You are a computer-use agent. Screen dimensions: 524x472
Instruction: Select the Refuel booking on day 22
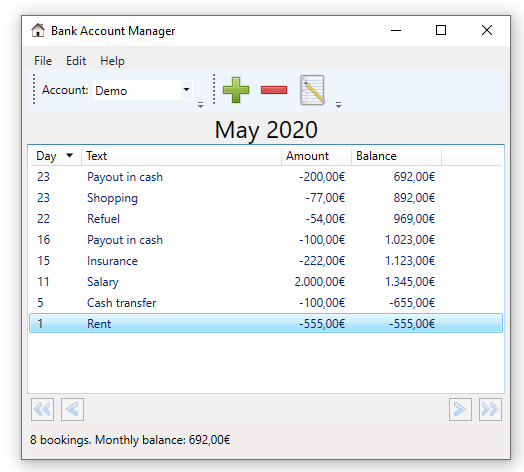coord(266,219)
